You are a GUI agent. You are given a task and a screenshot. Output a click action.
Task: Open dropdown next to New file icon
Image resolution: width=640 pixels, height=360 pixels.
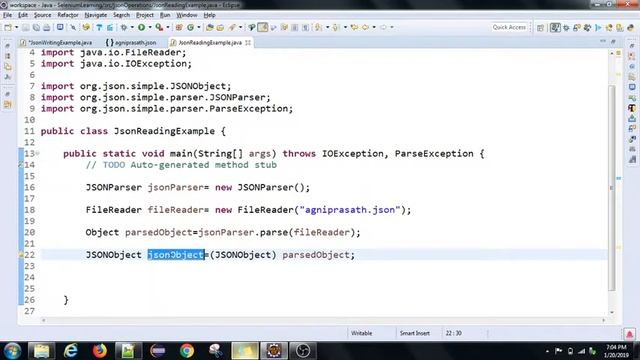17,27
